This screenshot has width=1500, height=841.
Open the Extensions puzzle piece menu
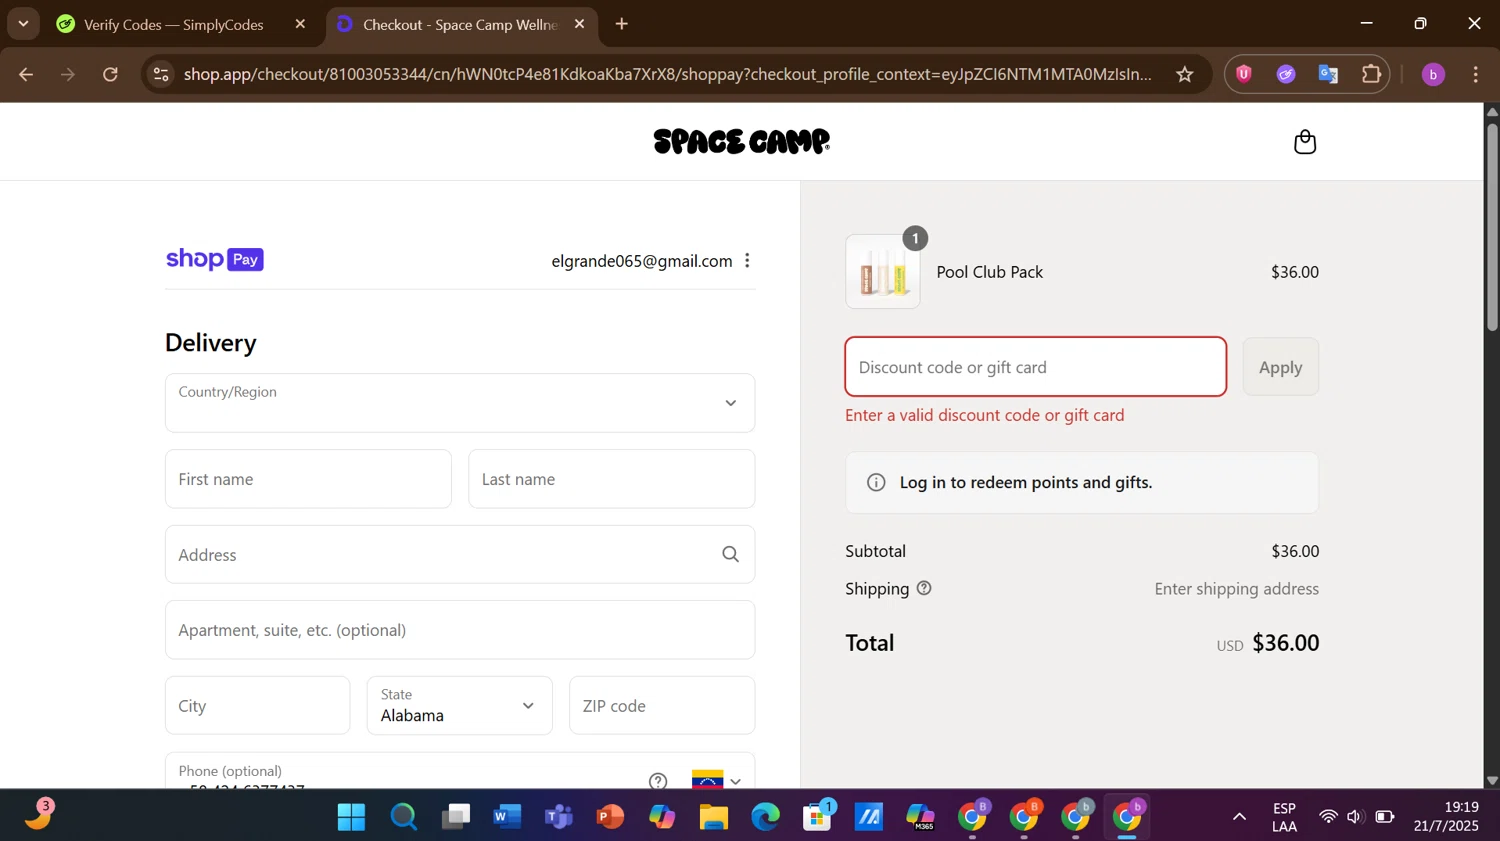click(1371, 74)
